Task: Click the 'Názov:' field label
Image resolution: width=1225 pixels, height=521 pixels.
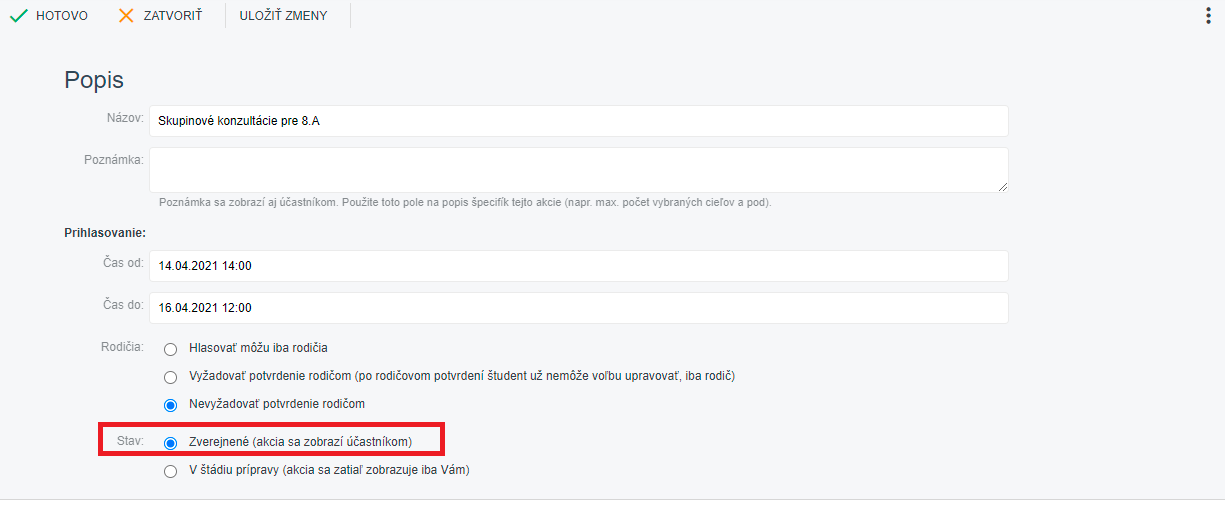Action: click(x=125, y=118)
